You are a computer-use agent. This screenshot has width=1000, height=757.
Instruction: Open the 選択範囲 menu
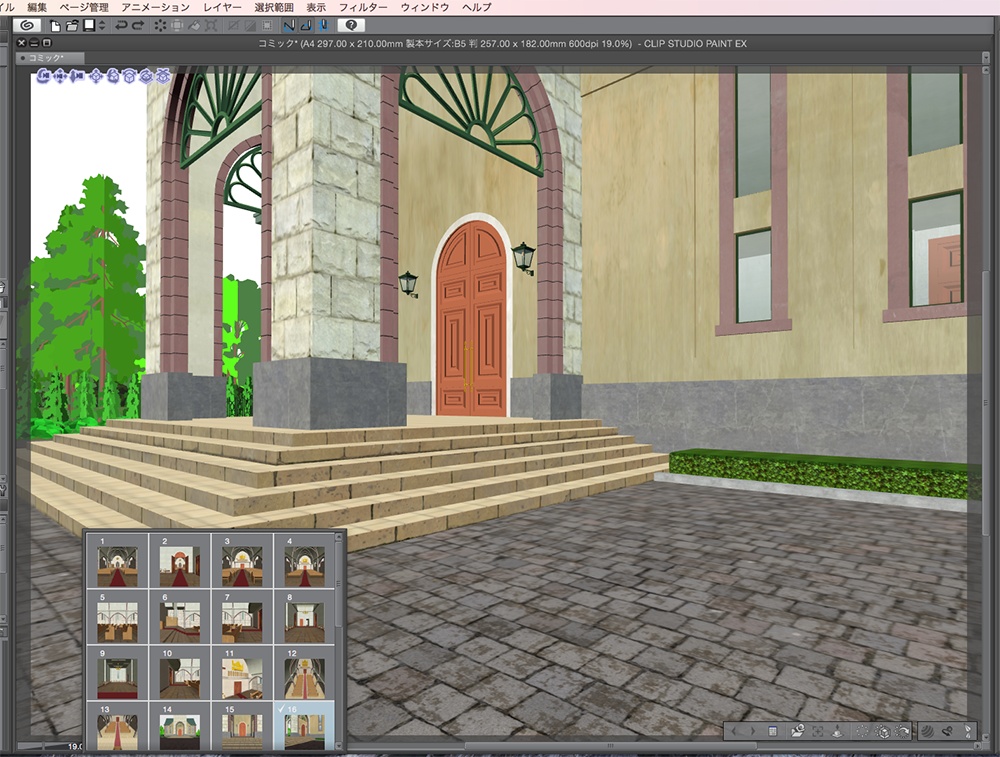click(274, 7)
